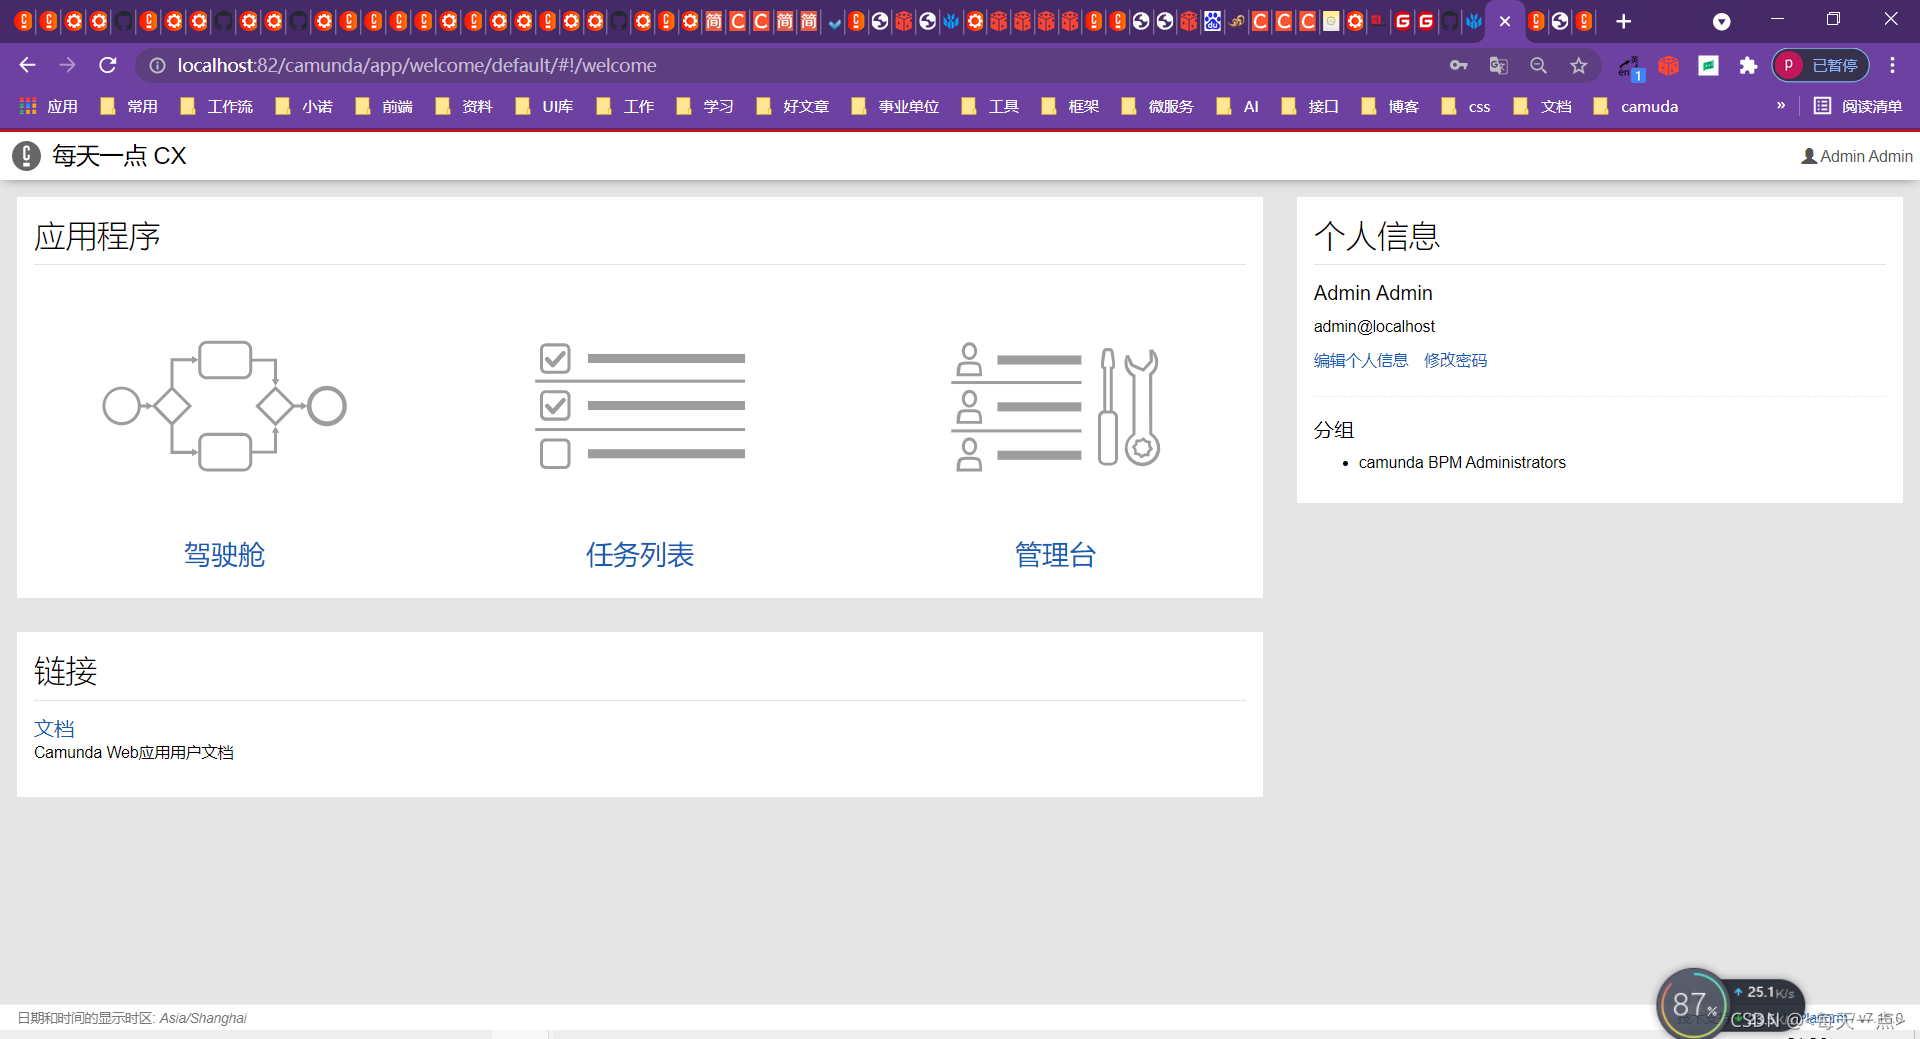Click the Camunda logo beside 每天一点 CX
This screenshot has width=1920, height=1039.
(x=26, y=156)
